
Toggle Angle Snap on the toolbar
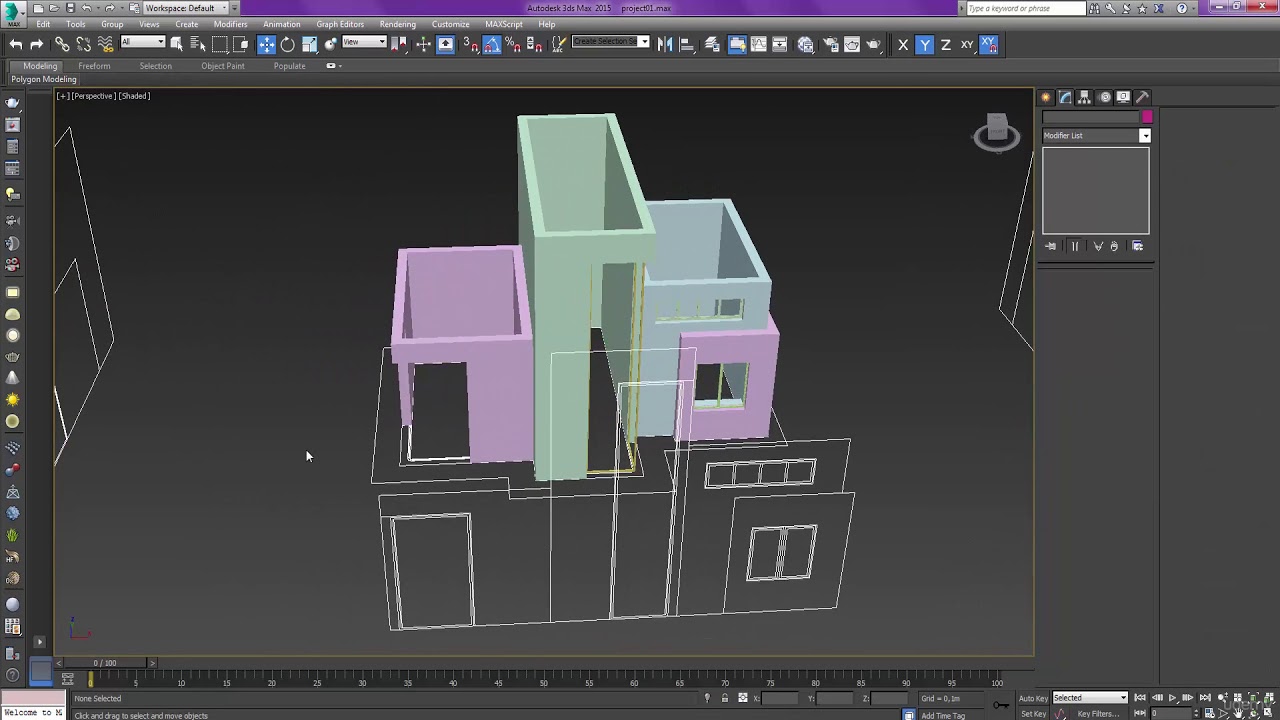[491, 44]
